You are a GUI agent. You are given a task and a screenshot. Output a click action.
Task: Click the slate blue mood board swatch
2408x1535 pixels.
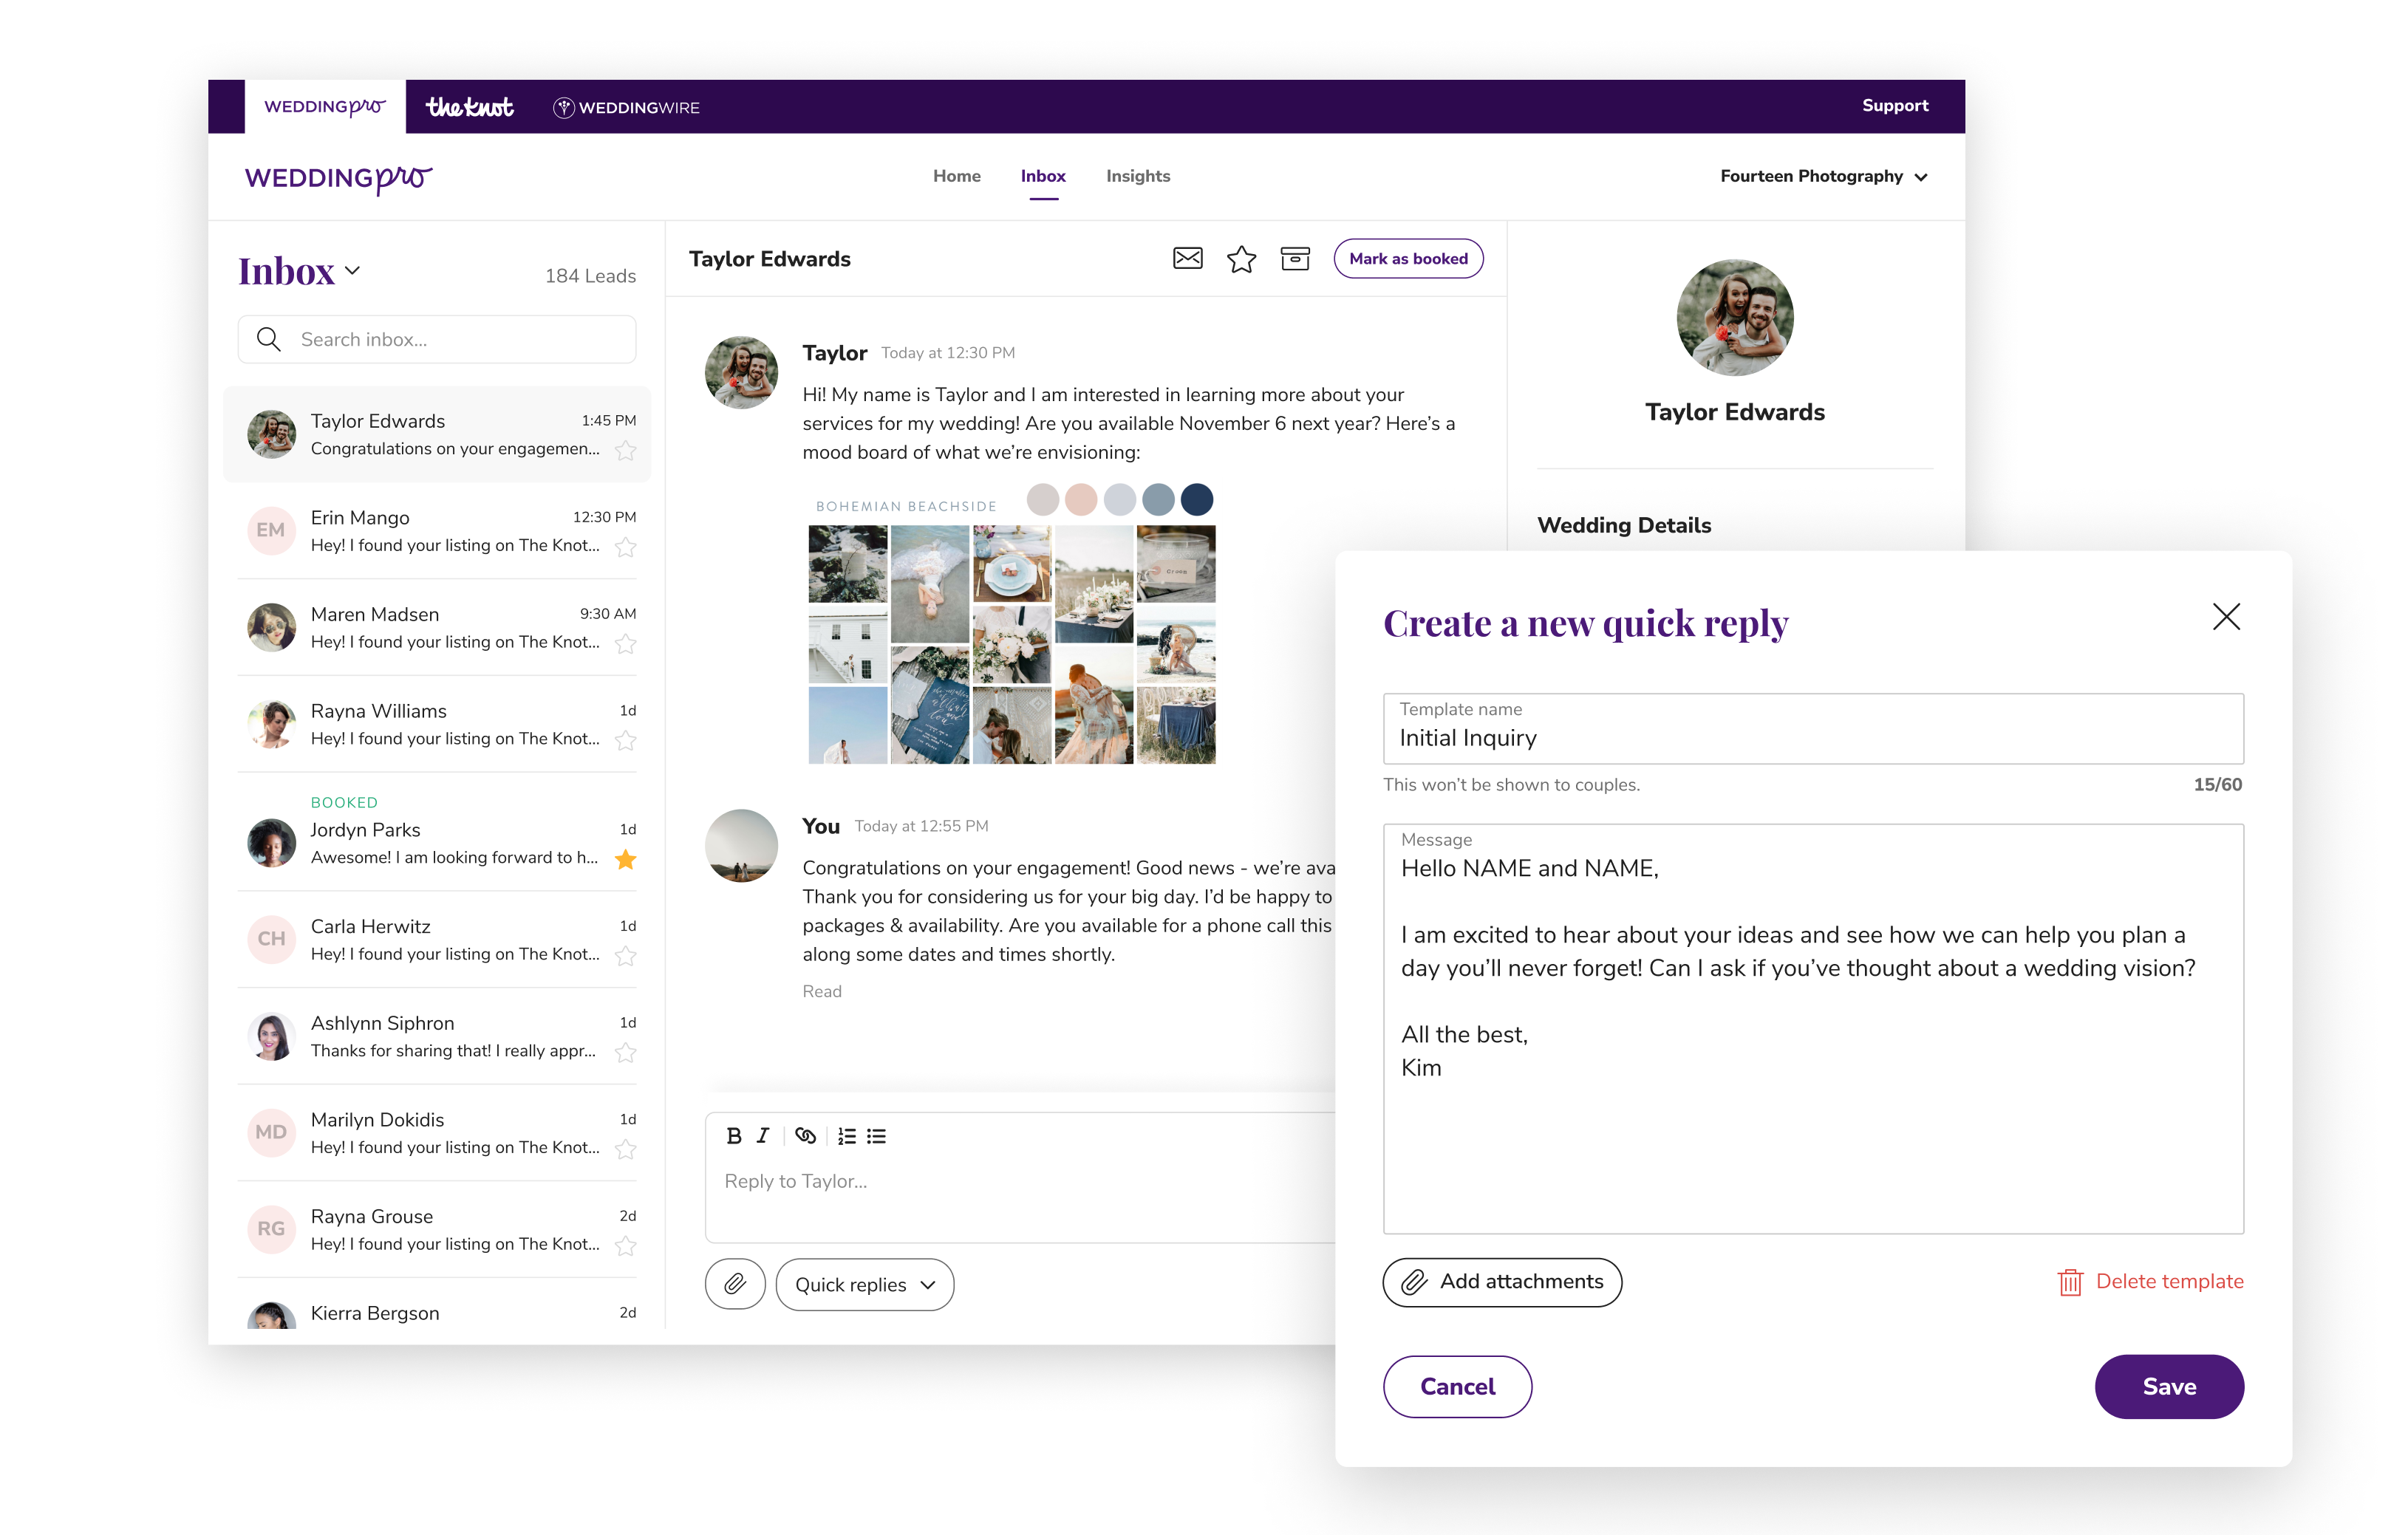1158,499
